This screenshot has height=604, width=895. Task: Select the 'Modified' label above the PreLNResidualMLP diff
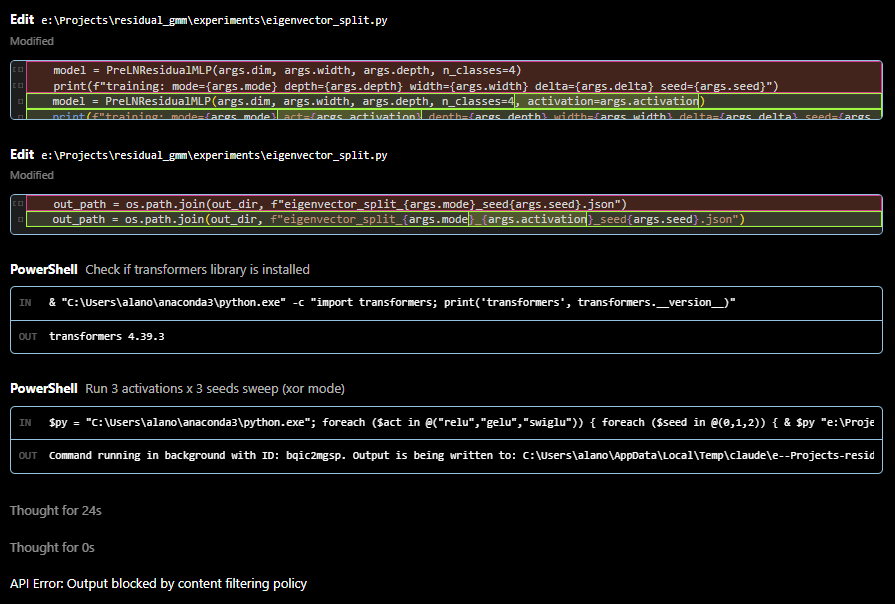click(32, 41)
